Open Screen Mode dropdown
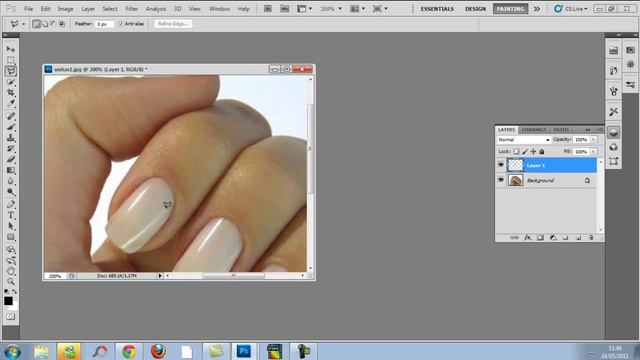This screenshot has width=640, height=360. click(380, 9)
